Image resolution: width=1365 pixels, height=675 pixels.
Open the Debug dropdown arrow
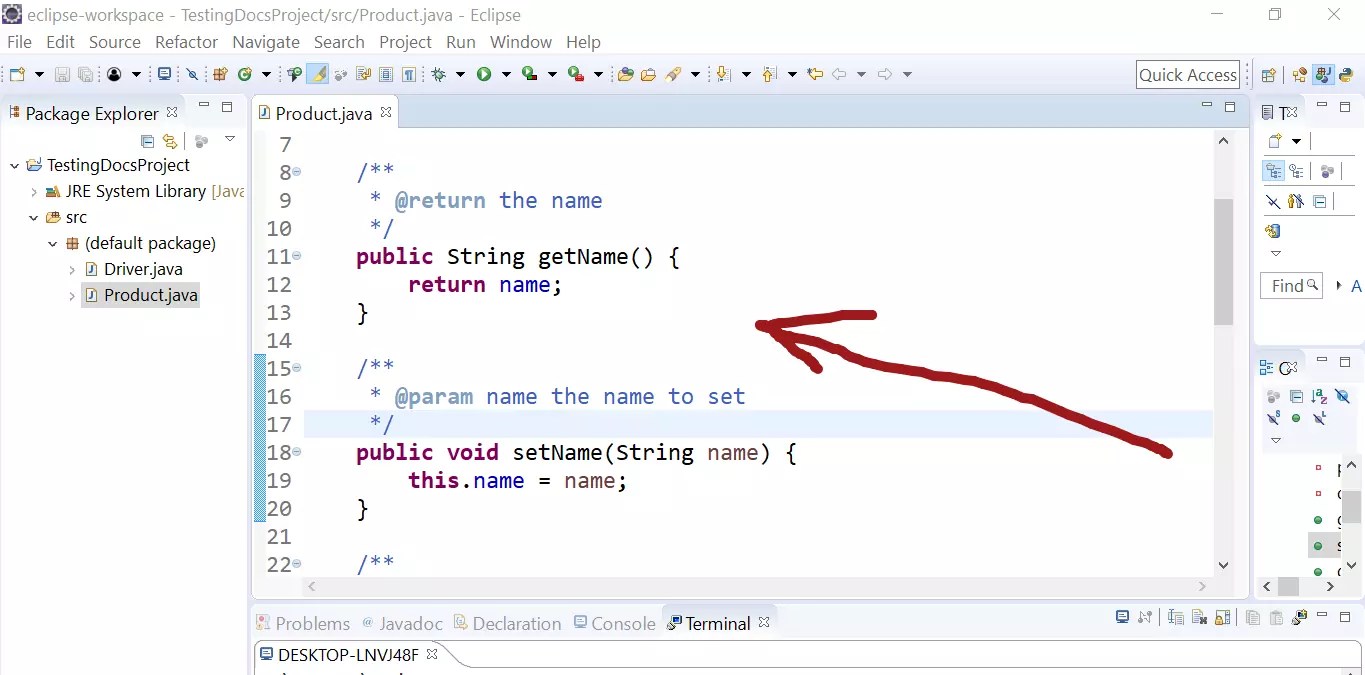(460, 74)
